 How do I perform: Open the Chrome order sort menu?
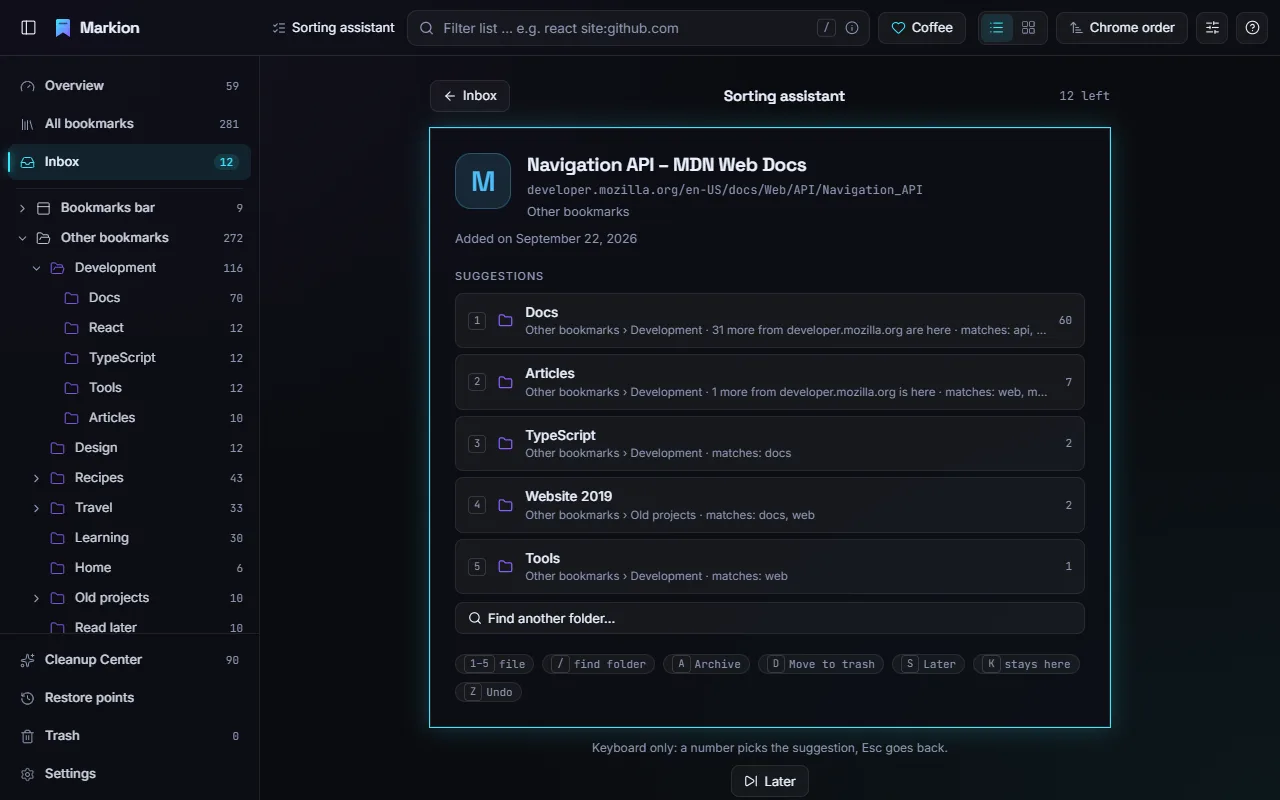pos(1122,28)
